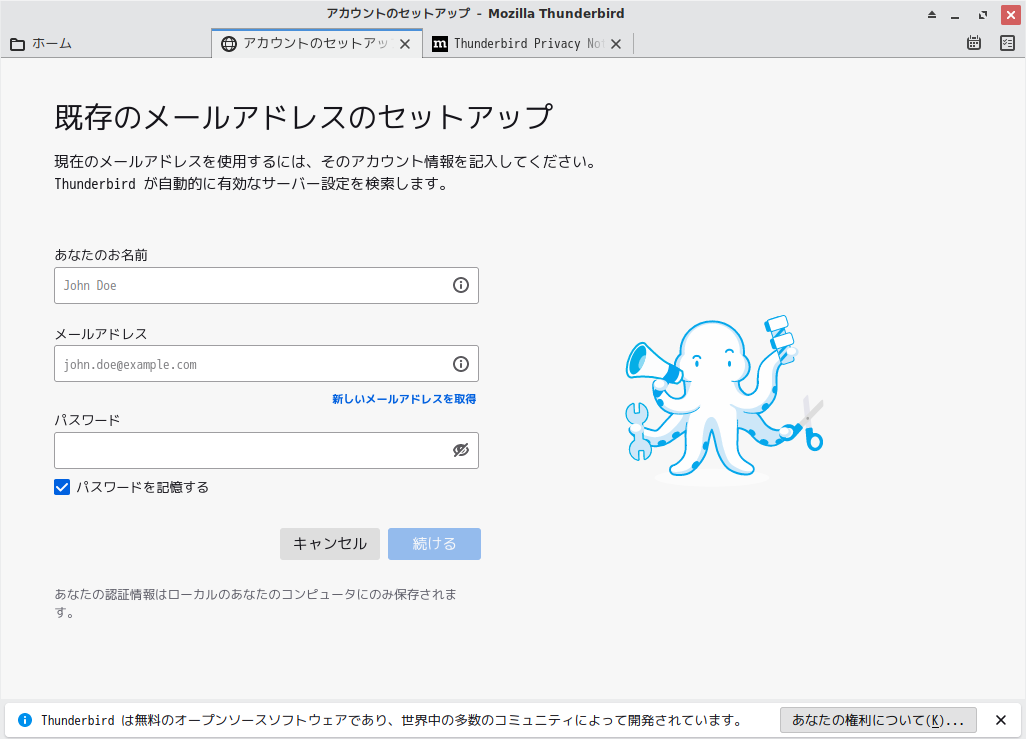The image size is (1026, 739).
Task: Click the blue info icon in notification bar
Action: [x=25, y=720]
